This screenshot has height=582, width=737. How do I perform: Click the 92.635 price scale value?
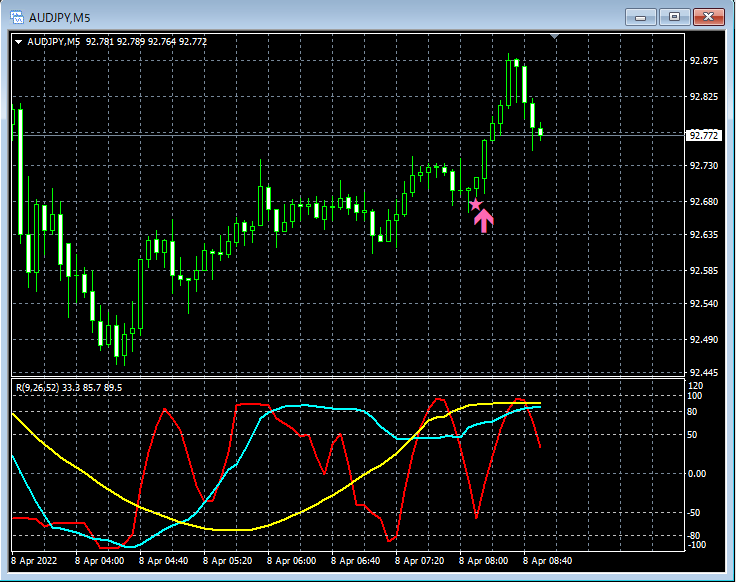click(703, 235)
